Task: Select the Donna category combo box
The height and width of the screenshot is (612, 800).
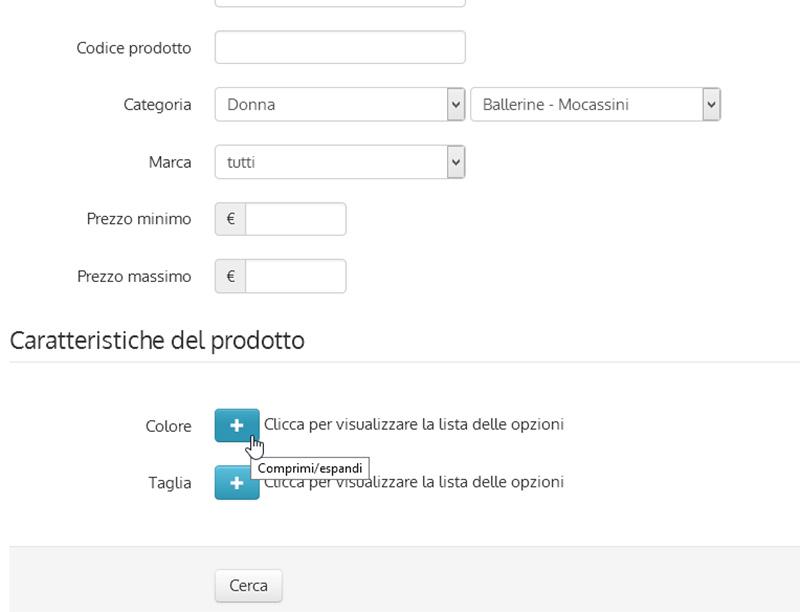Action: [x=340, y=105]
